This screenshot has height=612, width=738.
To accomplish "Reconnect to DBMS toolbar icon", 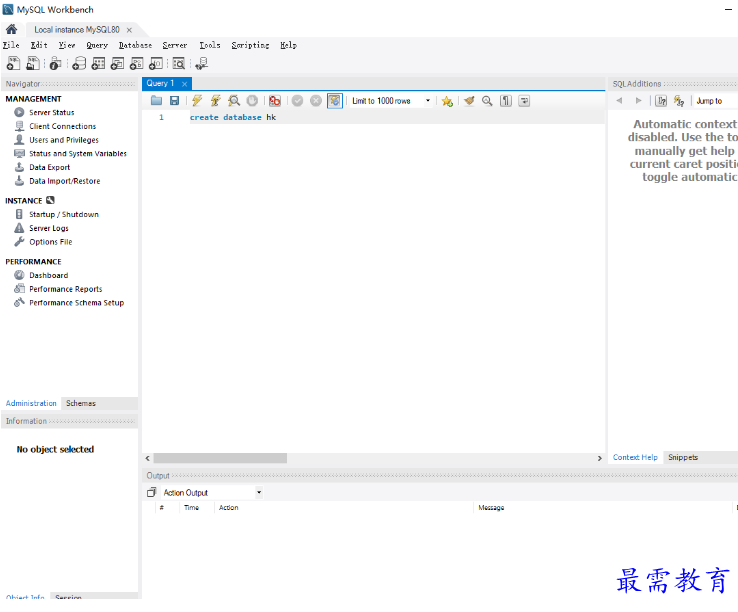I will 202,63.
